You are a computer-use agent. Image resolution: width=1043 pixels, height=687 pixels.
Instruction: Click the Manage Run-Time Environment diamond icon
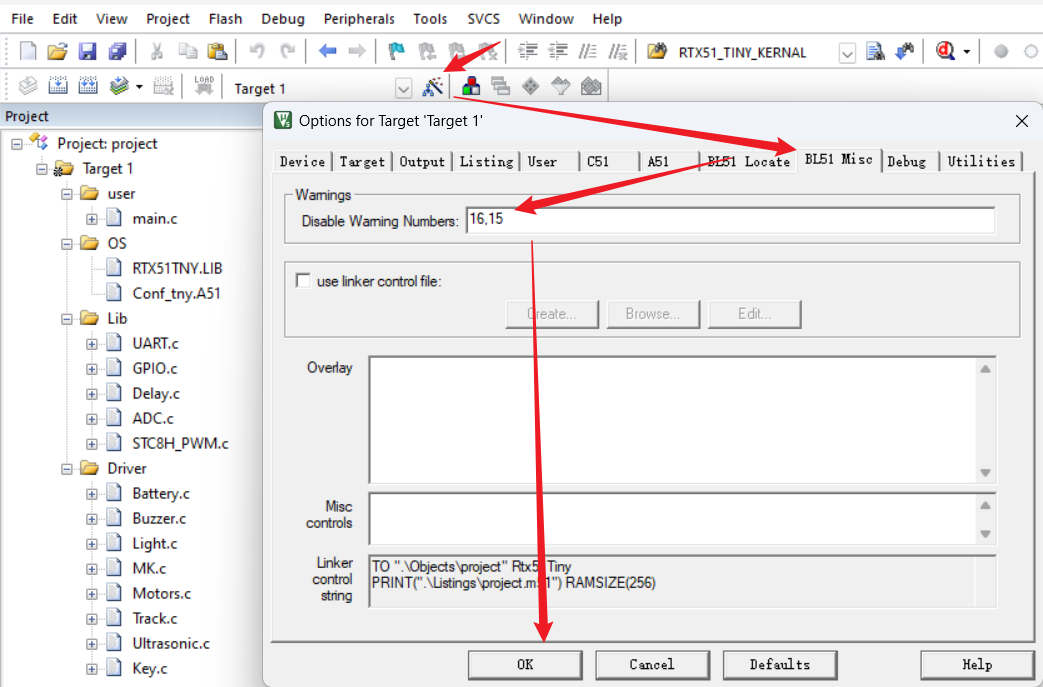point(530,86)
